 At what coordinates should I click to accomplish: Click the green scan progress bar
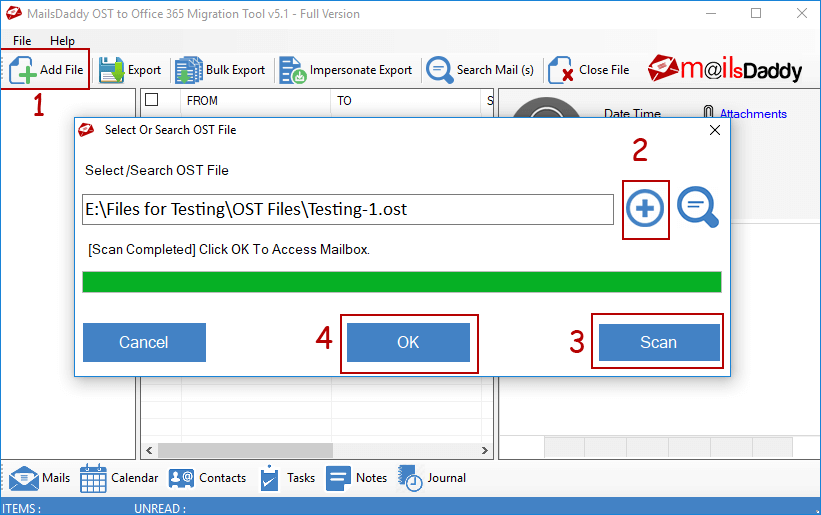point(402,282)
